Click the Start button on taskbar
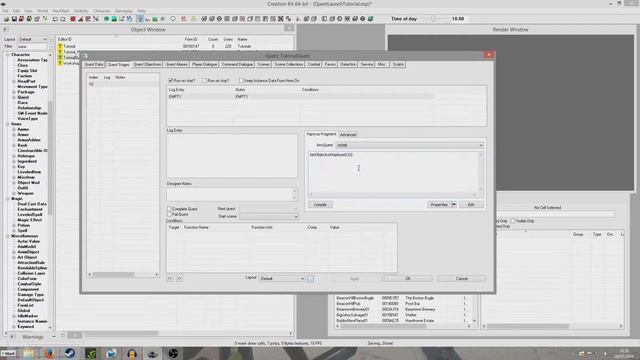 click(x=8, y=353)
